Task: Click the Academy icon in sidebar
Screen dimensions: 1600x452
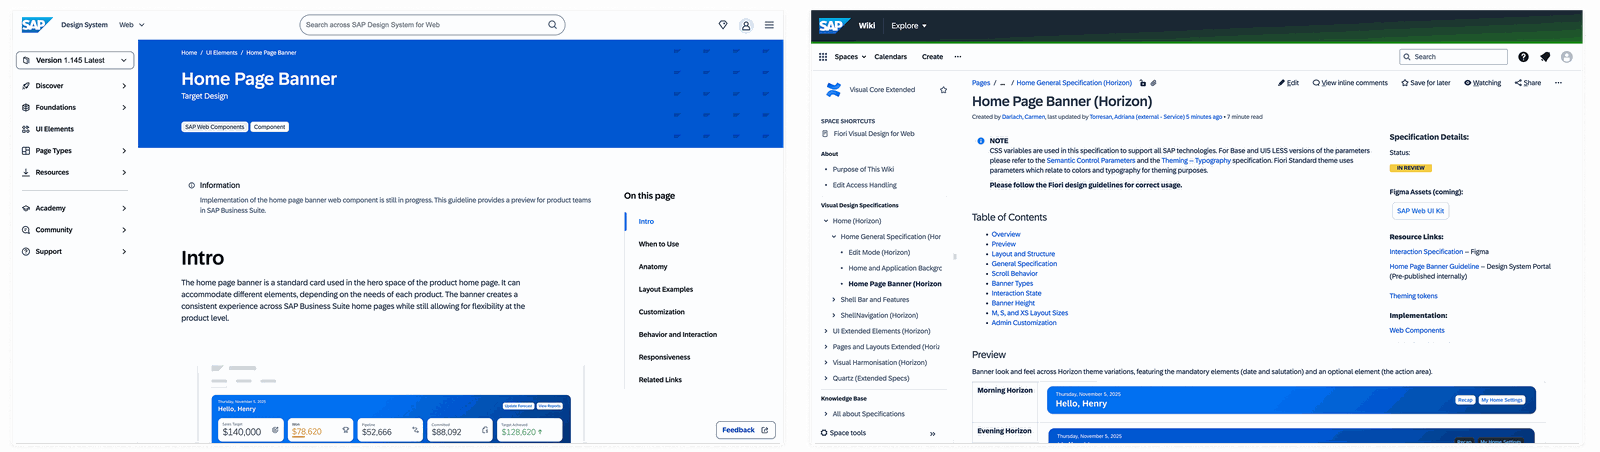Action: pos(26,208)
